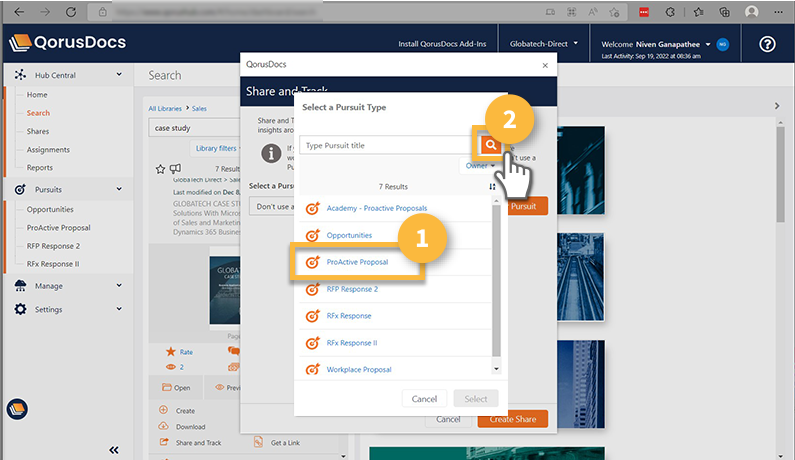Open sidebar RFP Response 2 item
The image size is (795, 460).
point(53,246)
